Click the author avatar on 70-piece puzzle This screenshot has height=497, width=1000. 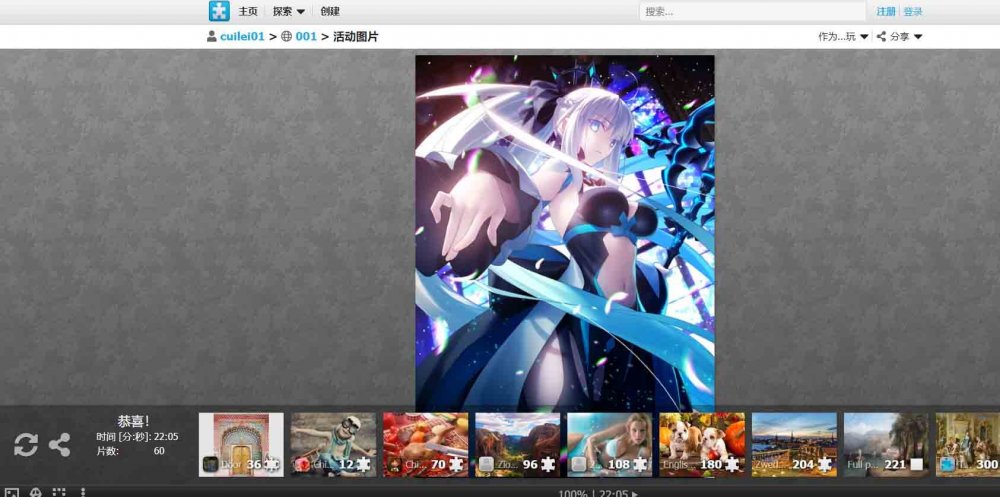click(x=394, y=464)
